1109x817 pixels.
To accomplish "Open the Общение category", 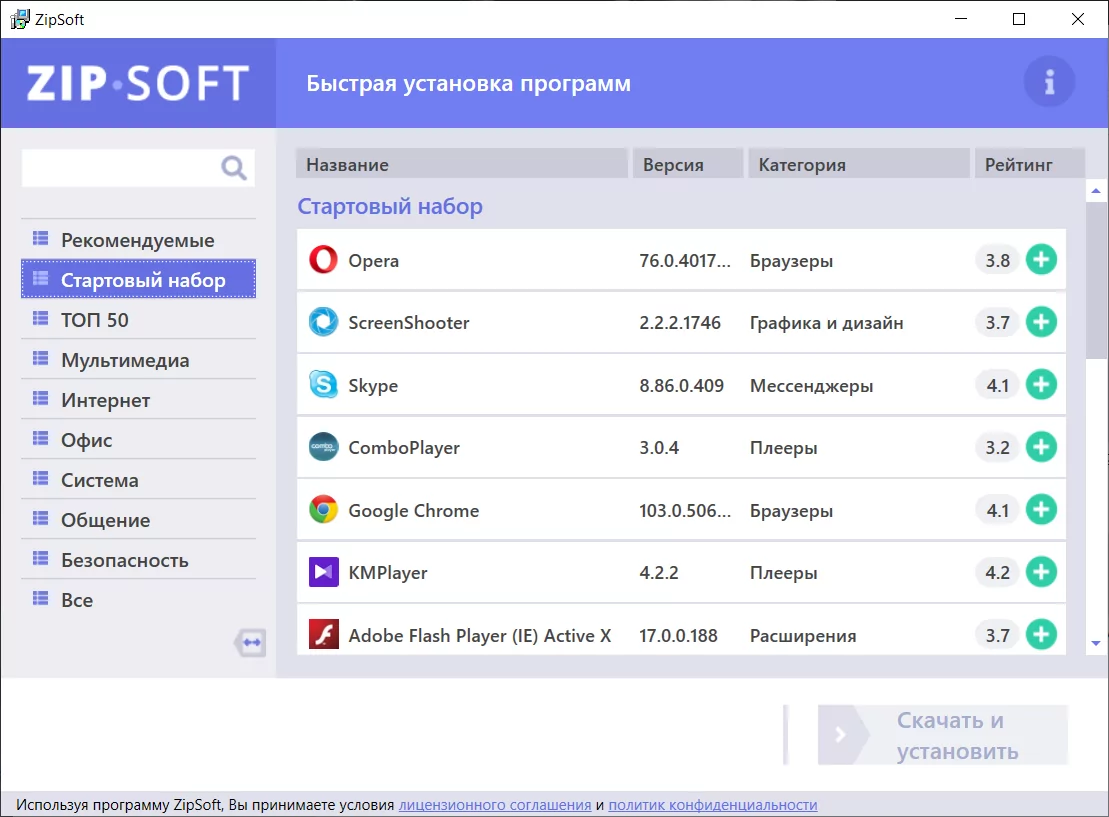I will click(139, 520).
